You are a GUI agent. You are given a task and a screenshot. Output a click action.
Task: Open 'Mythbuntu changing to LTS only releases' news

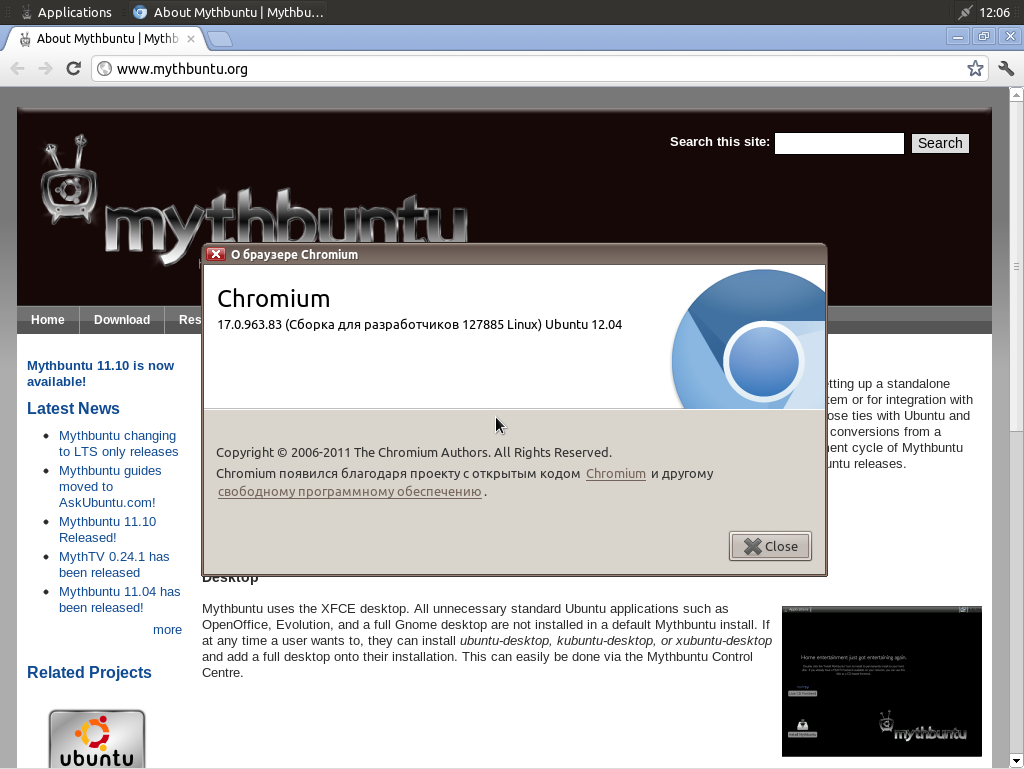(x=118, y=443)
